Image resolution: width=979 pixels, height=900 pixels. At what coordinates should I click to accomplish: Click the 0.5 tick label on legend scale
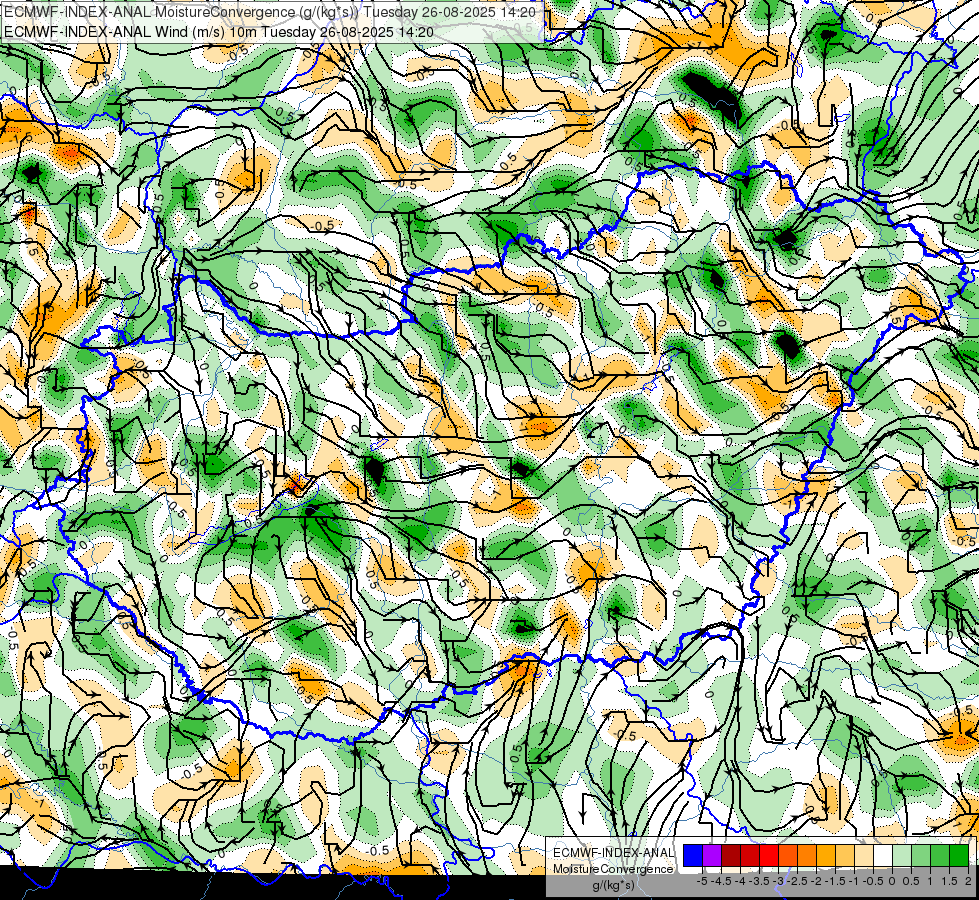(x=911, y=881)
